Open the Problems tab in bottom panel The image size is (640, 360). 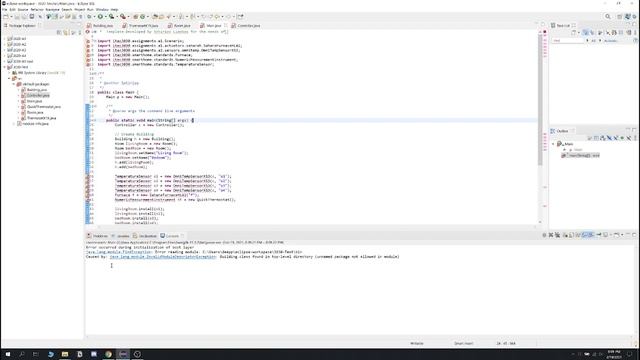pyautogui.click(x=97, y=236)
